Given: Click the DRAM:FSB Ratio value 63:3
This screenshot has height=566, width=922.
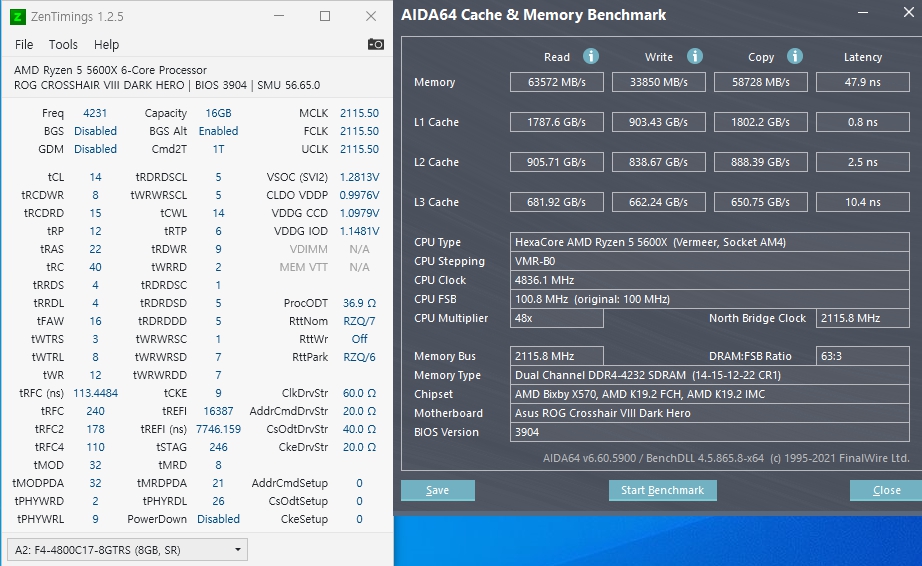Looking at the screenshot, I should [x=863, y=356].
